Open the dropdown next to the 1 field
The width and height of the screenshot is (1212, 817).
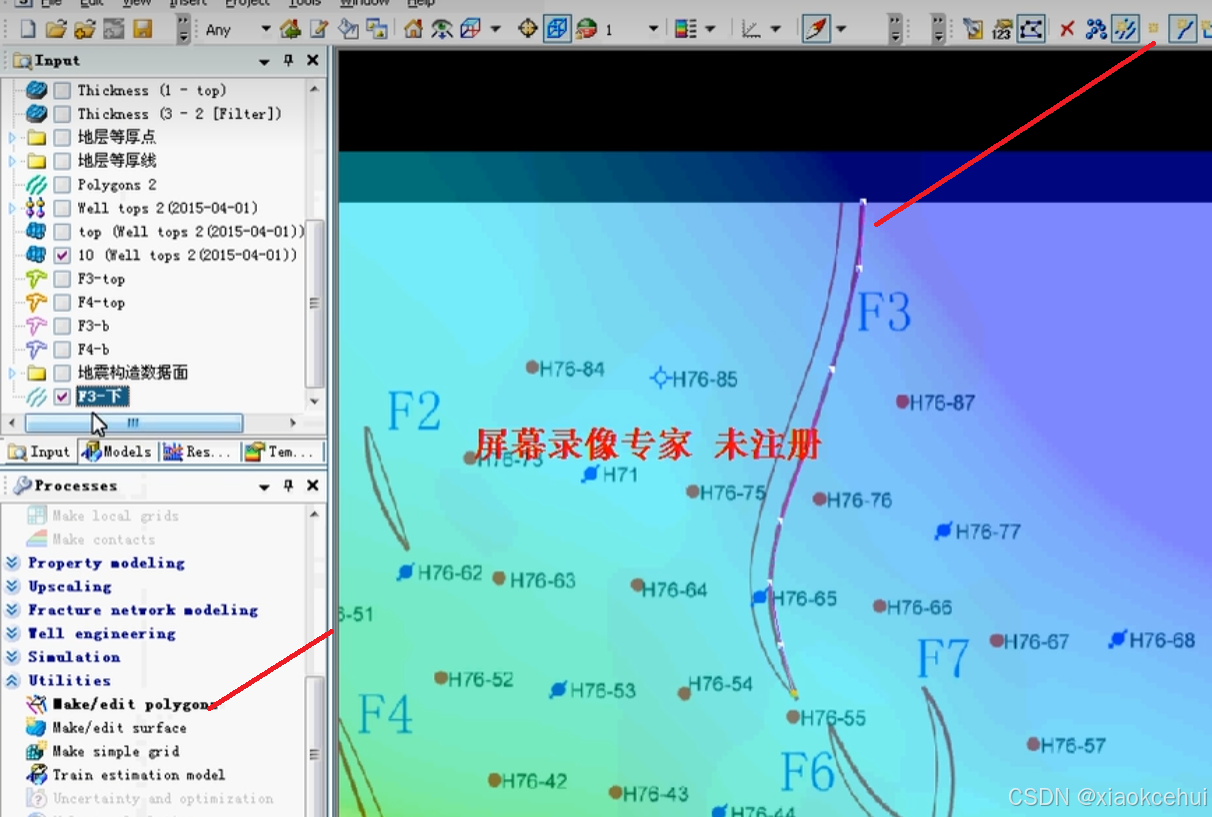[654, 29]
